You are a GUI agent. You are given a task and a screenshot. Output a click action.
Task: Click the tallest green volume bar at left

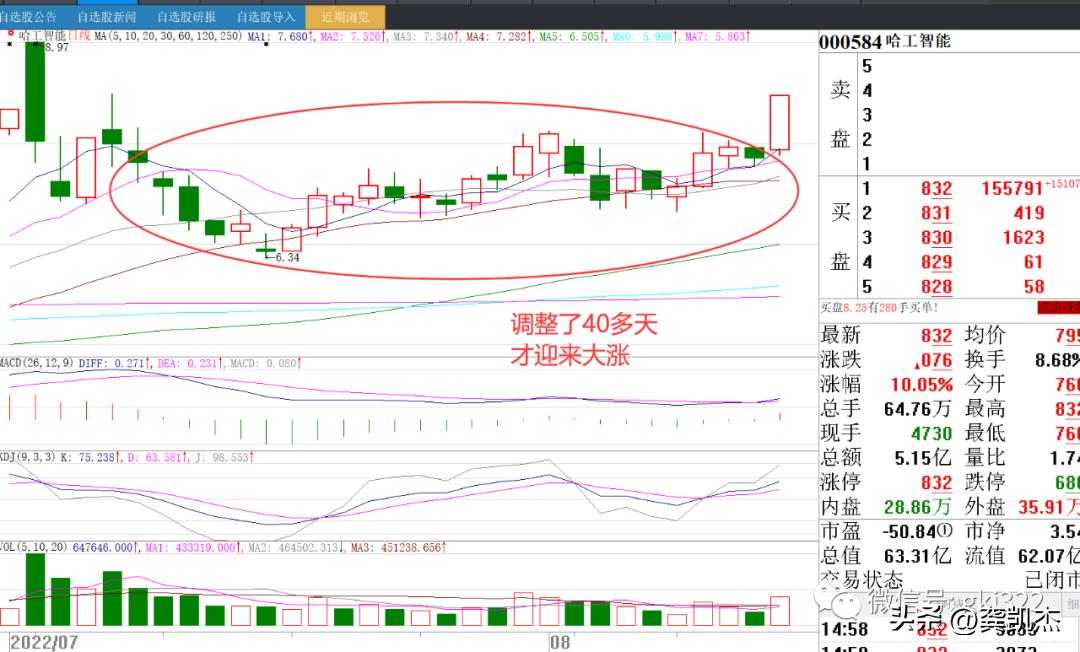tap(35, 589)
